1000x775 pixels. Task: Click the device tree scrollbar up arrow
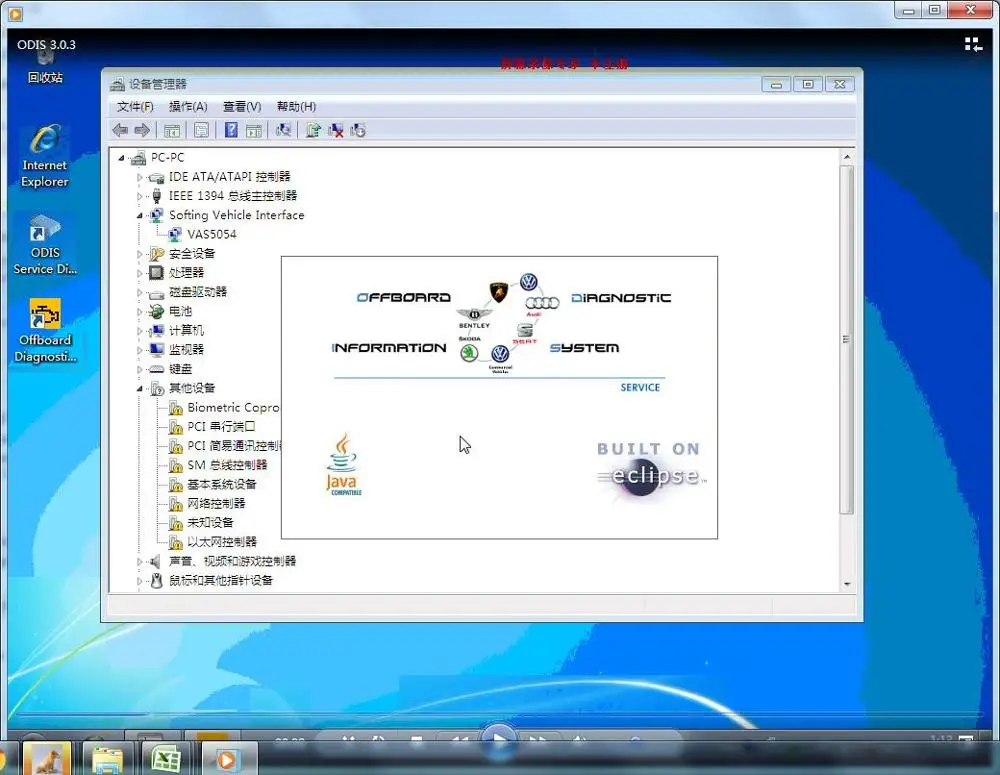pyautogui.click(x=847, y=157)
